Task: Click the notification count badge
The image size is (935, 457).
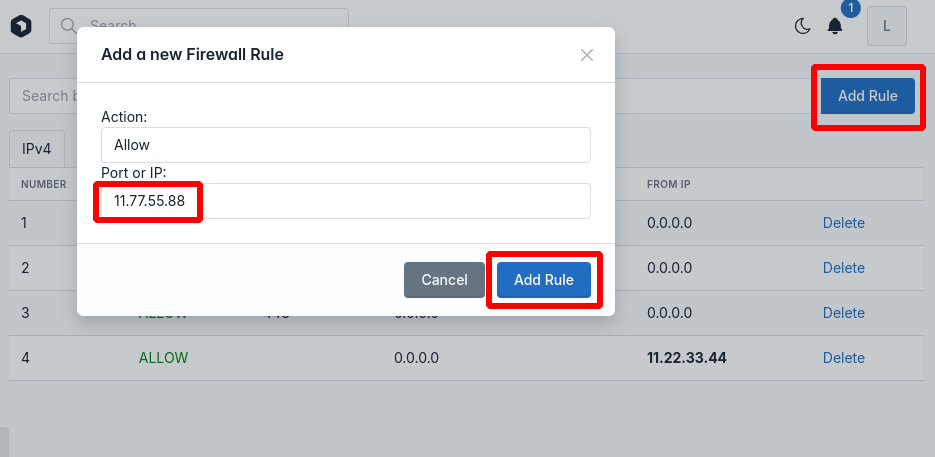Action: point(850,8)
